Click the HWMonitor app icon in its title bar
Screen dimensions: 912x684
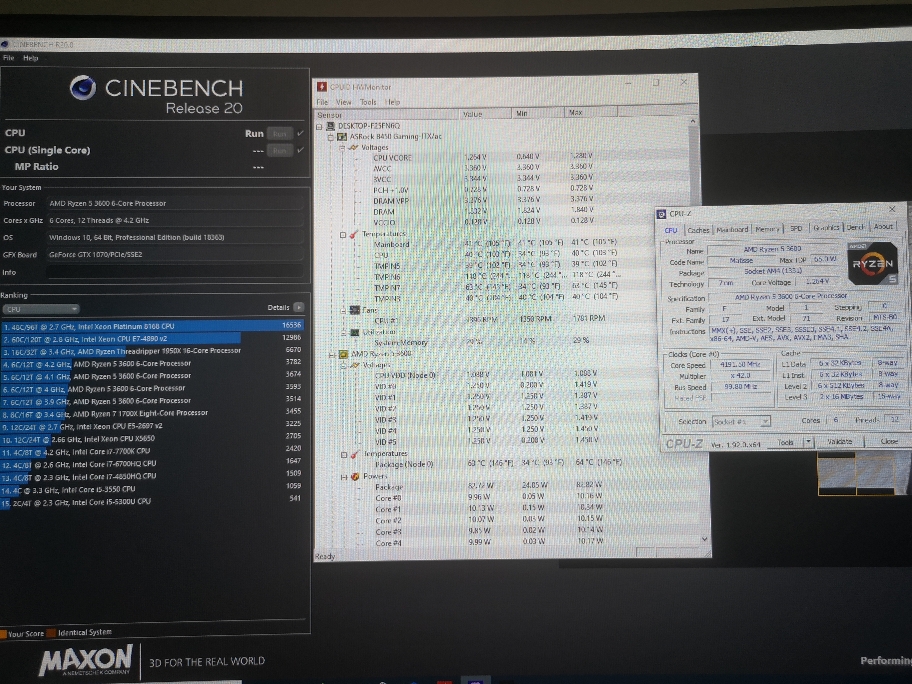[322, 87]
